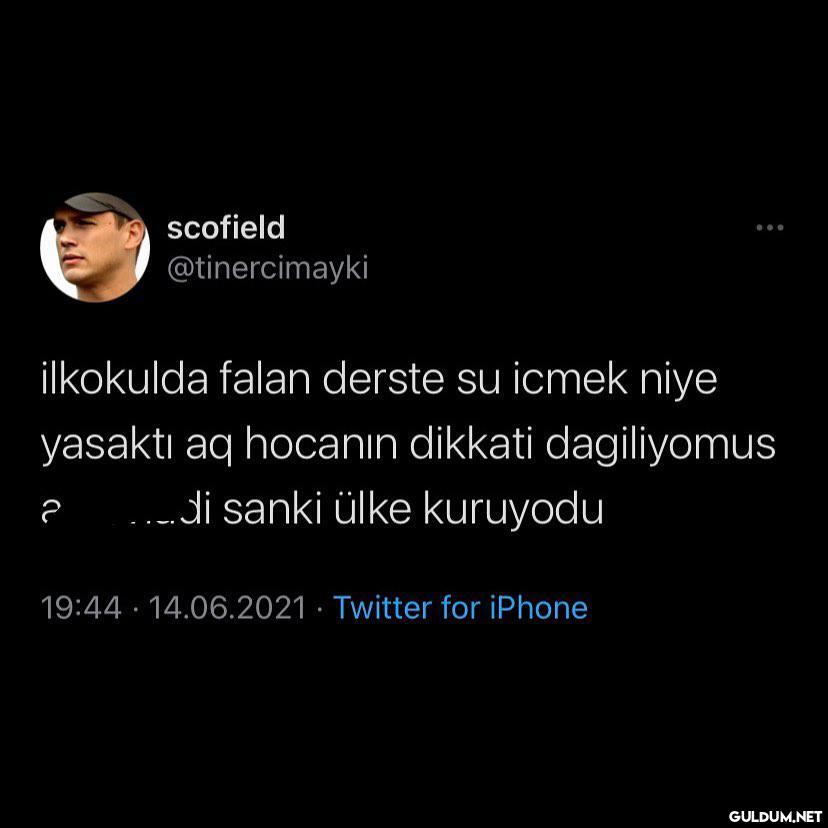Click the word derste in the first line
828x828 pixels.
383,379
